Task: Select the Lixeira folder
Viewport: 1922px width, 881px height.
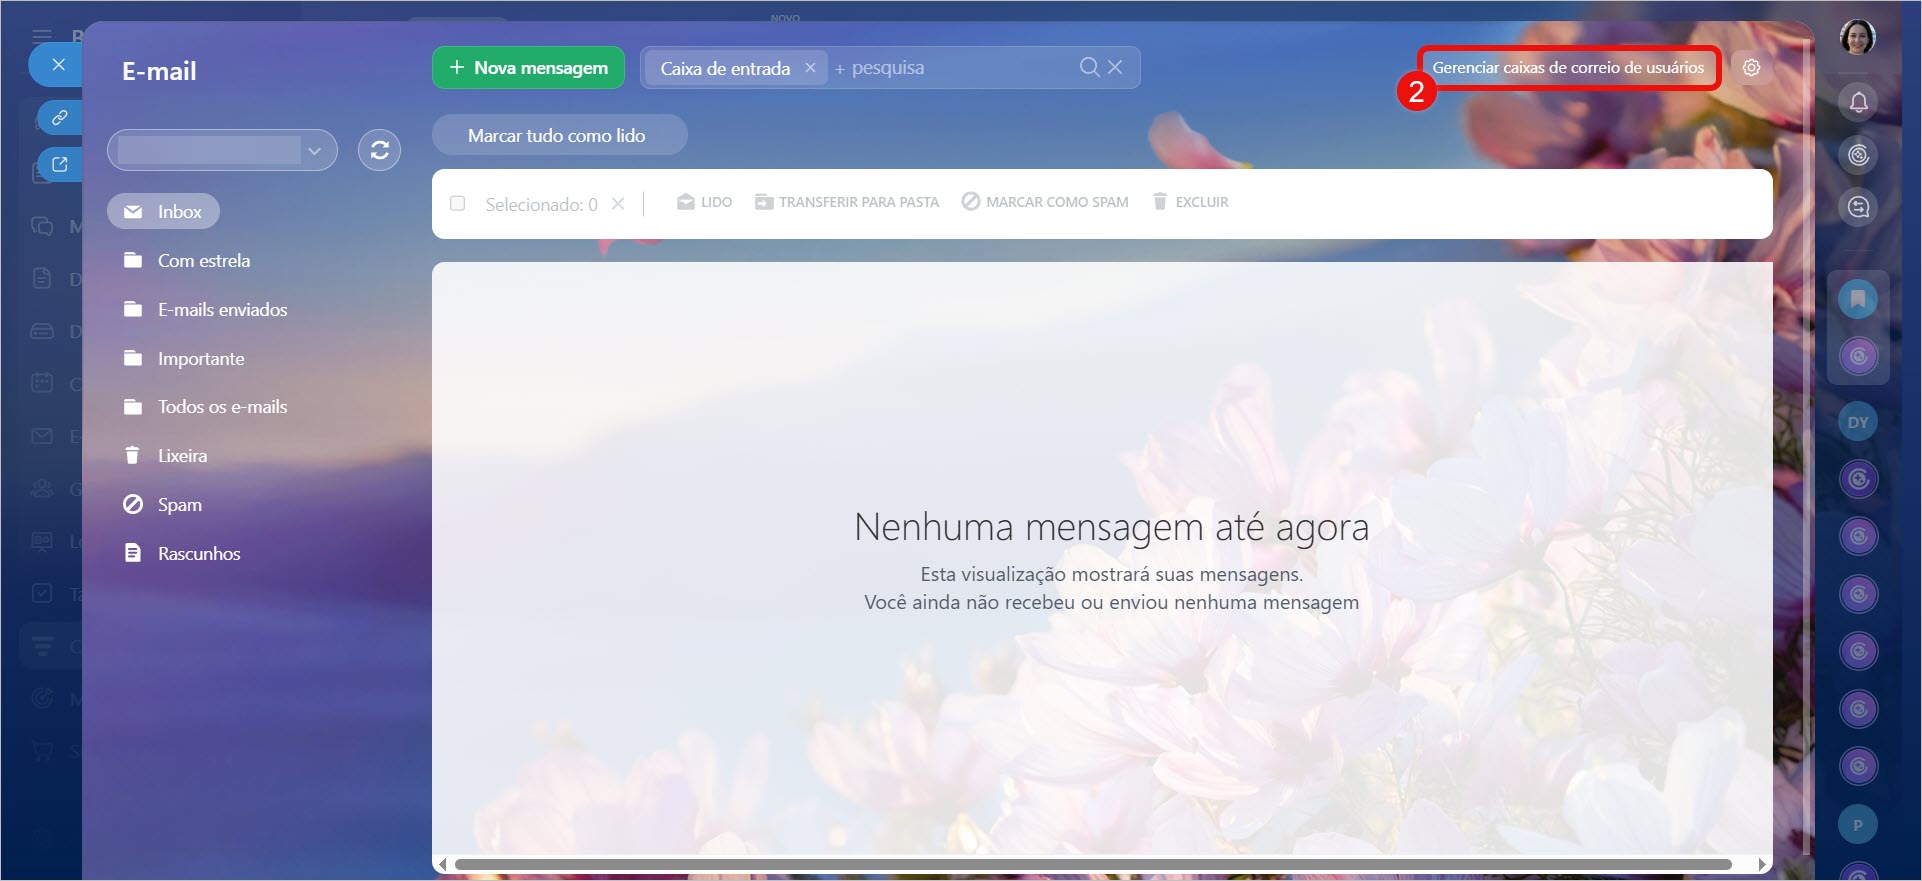Action: coord(182,456)
